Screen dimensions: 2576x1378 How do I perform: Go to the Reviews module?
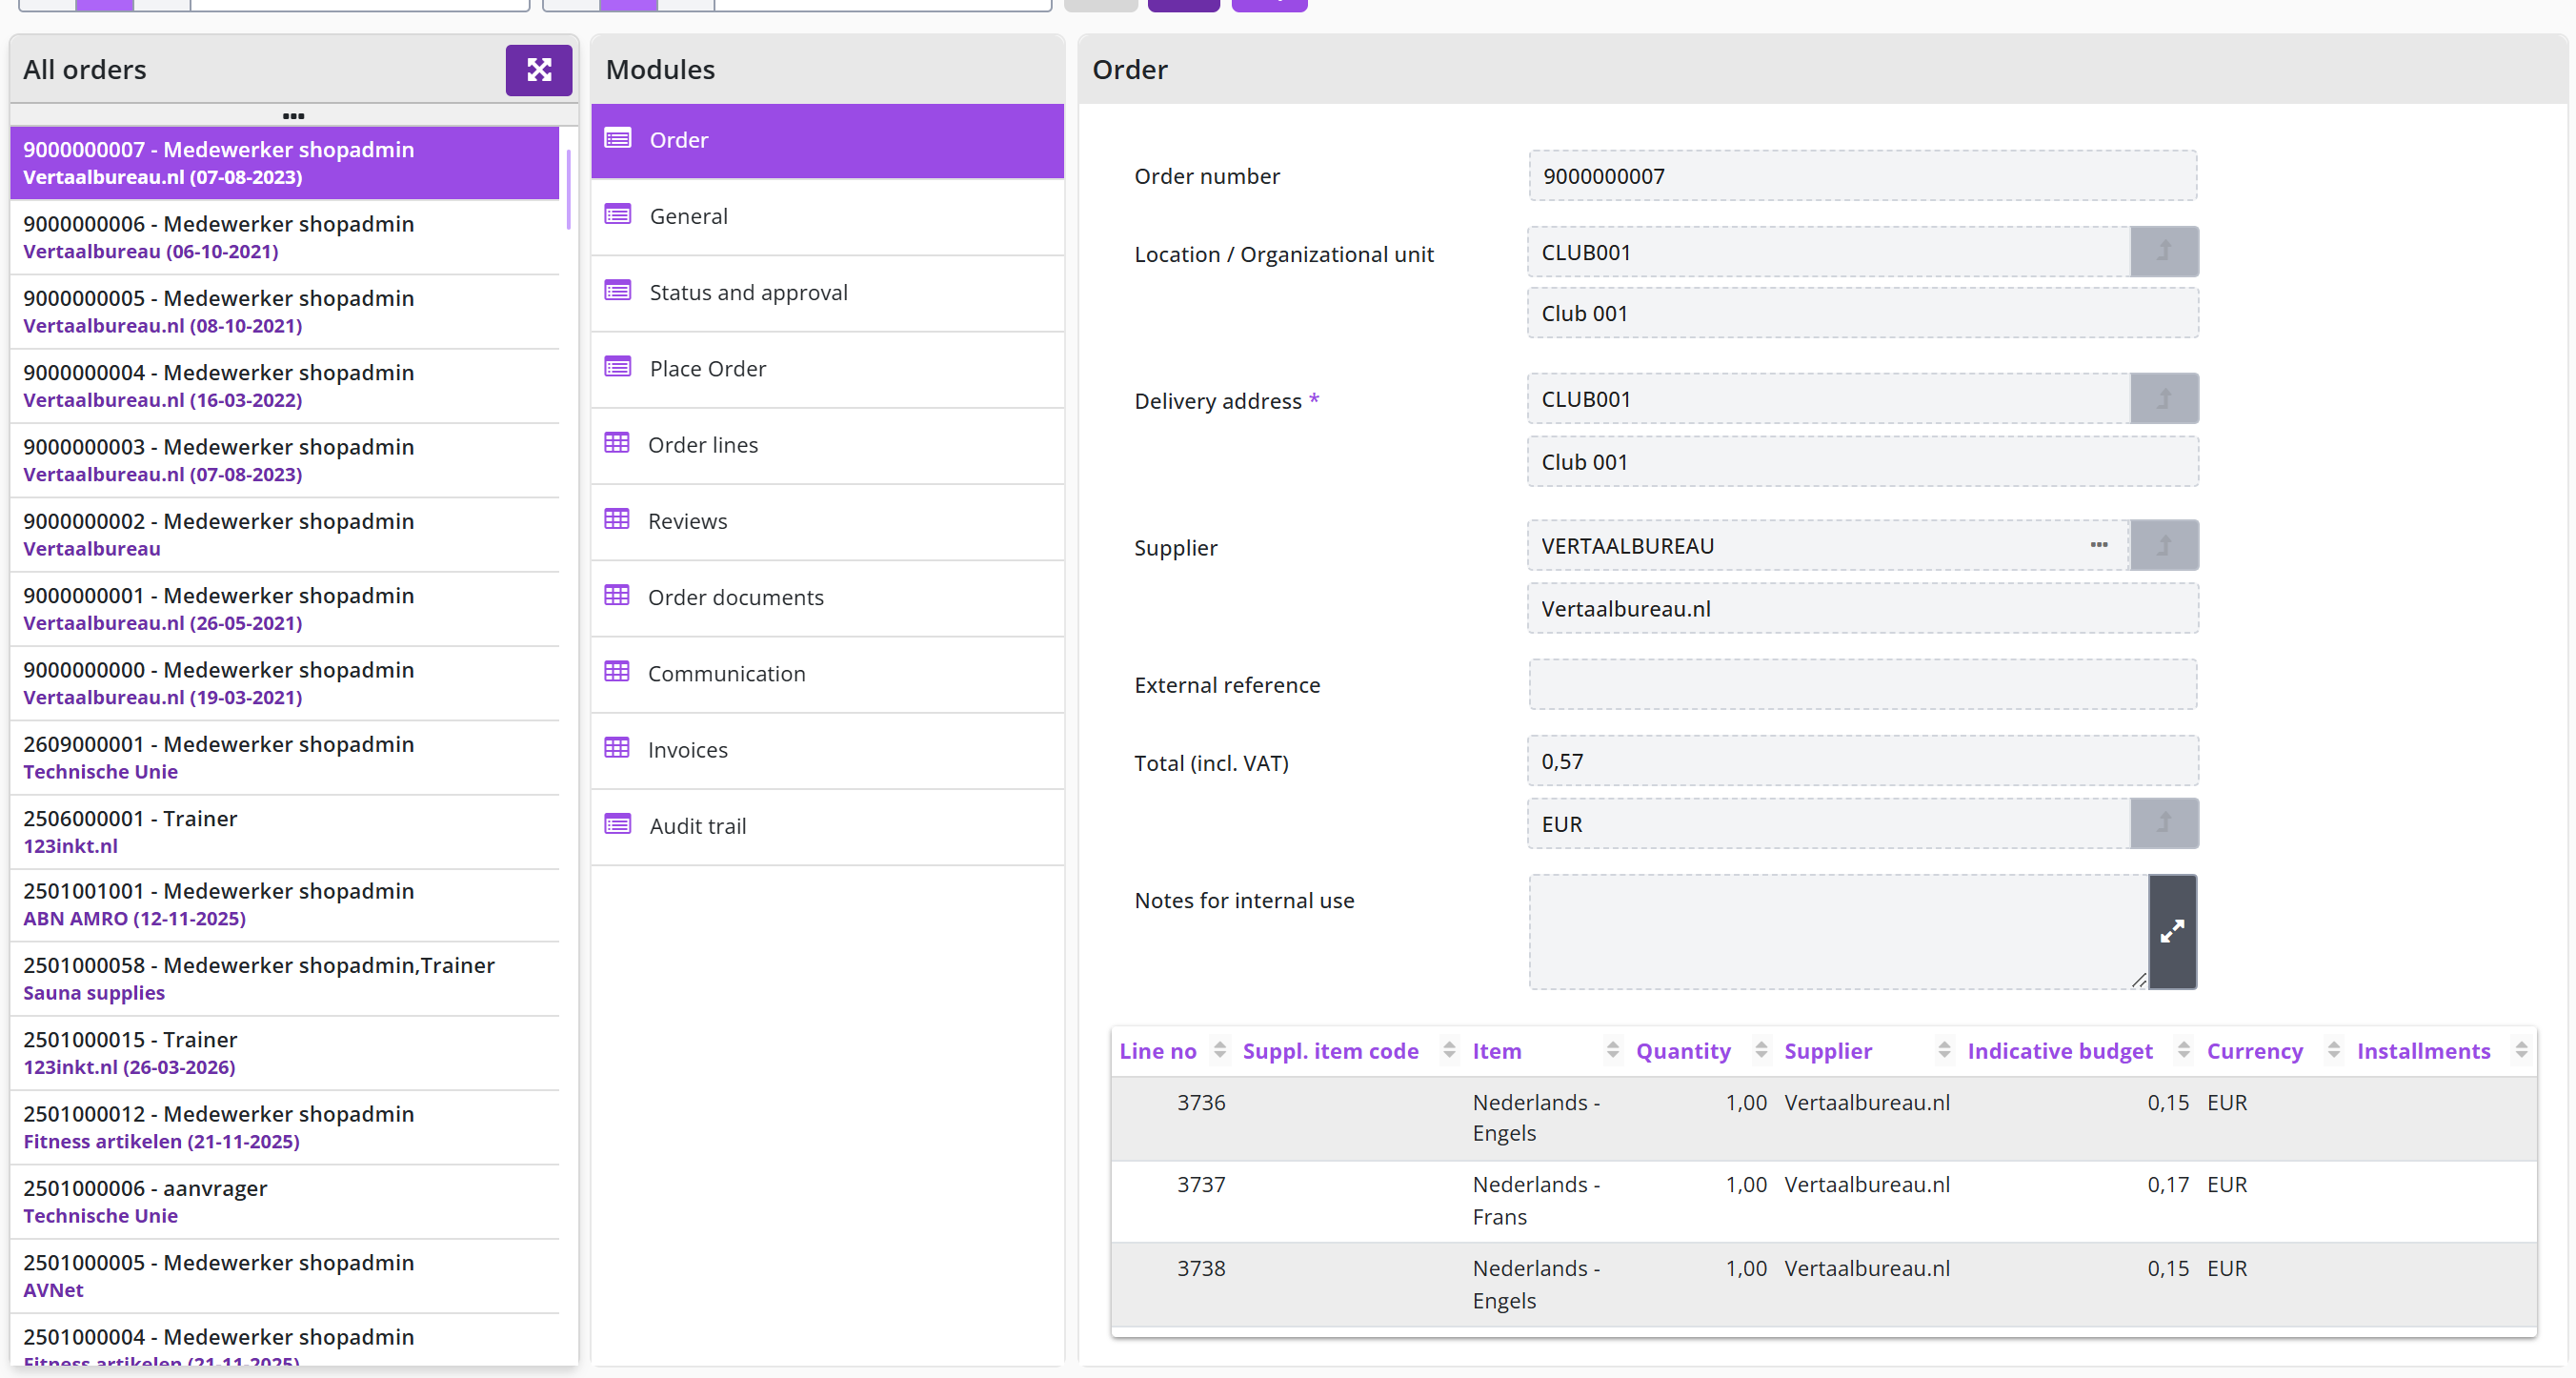coord(827,521)
